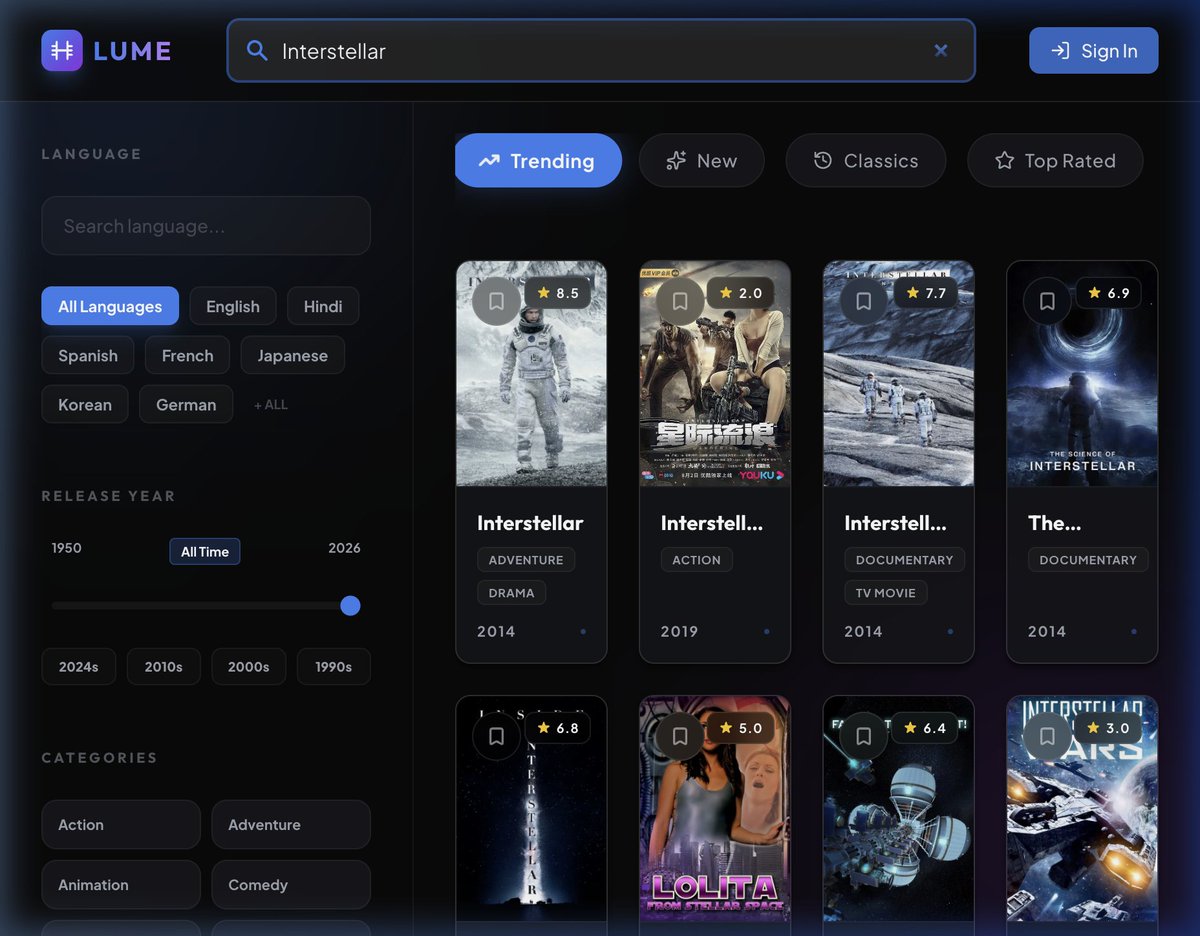Click the LUME logo icon

62,50
